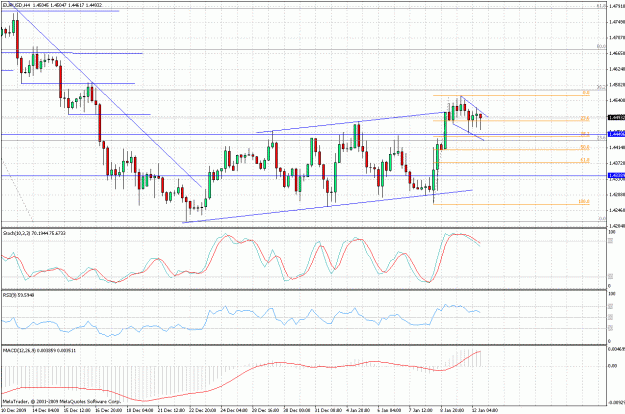This screenshot has width=625, height=414.
Task: Click the '28 Dec 00:00' time axis label
Action: [297, 410]
